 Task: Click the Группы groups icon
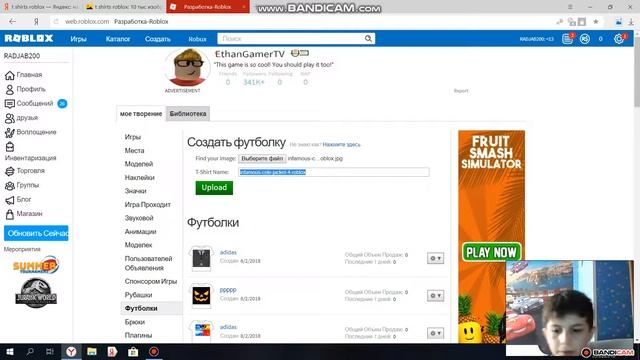[9, 186]
